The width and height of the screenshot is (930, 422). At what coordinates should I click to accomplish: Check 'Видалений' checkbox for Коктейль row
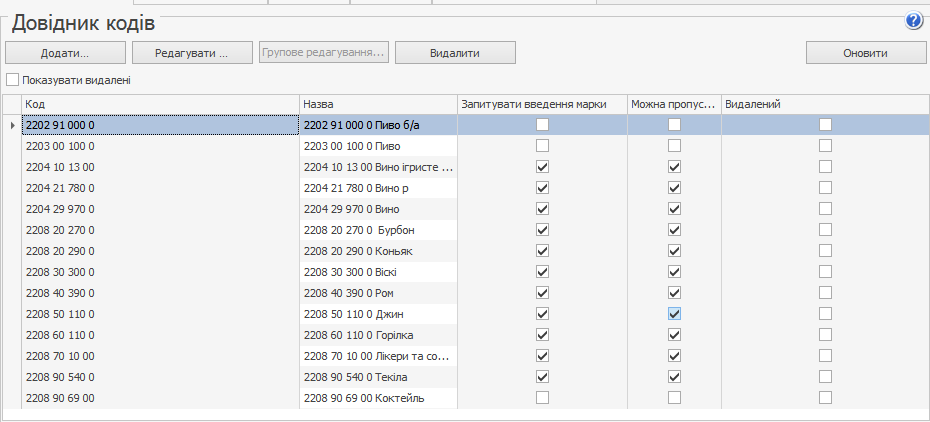[825, 398]
